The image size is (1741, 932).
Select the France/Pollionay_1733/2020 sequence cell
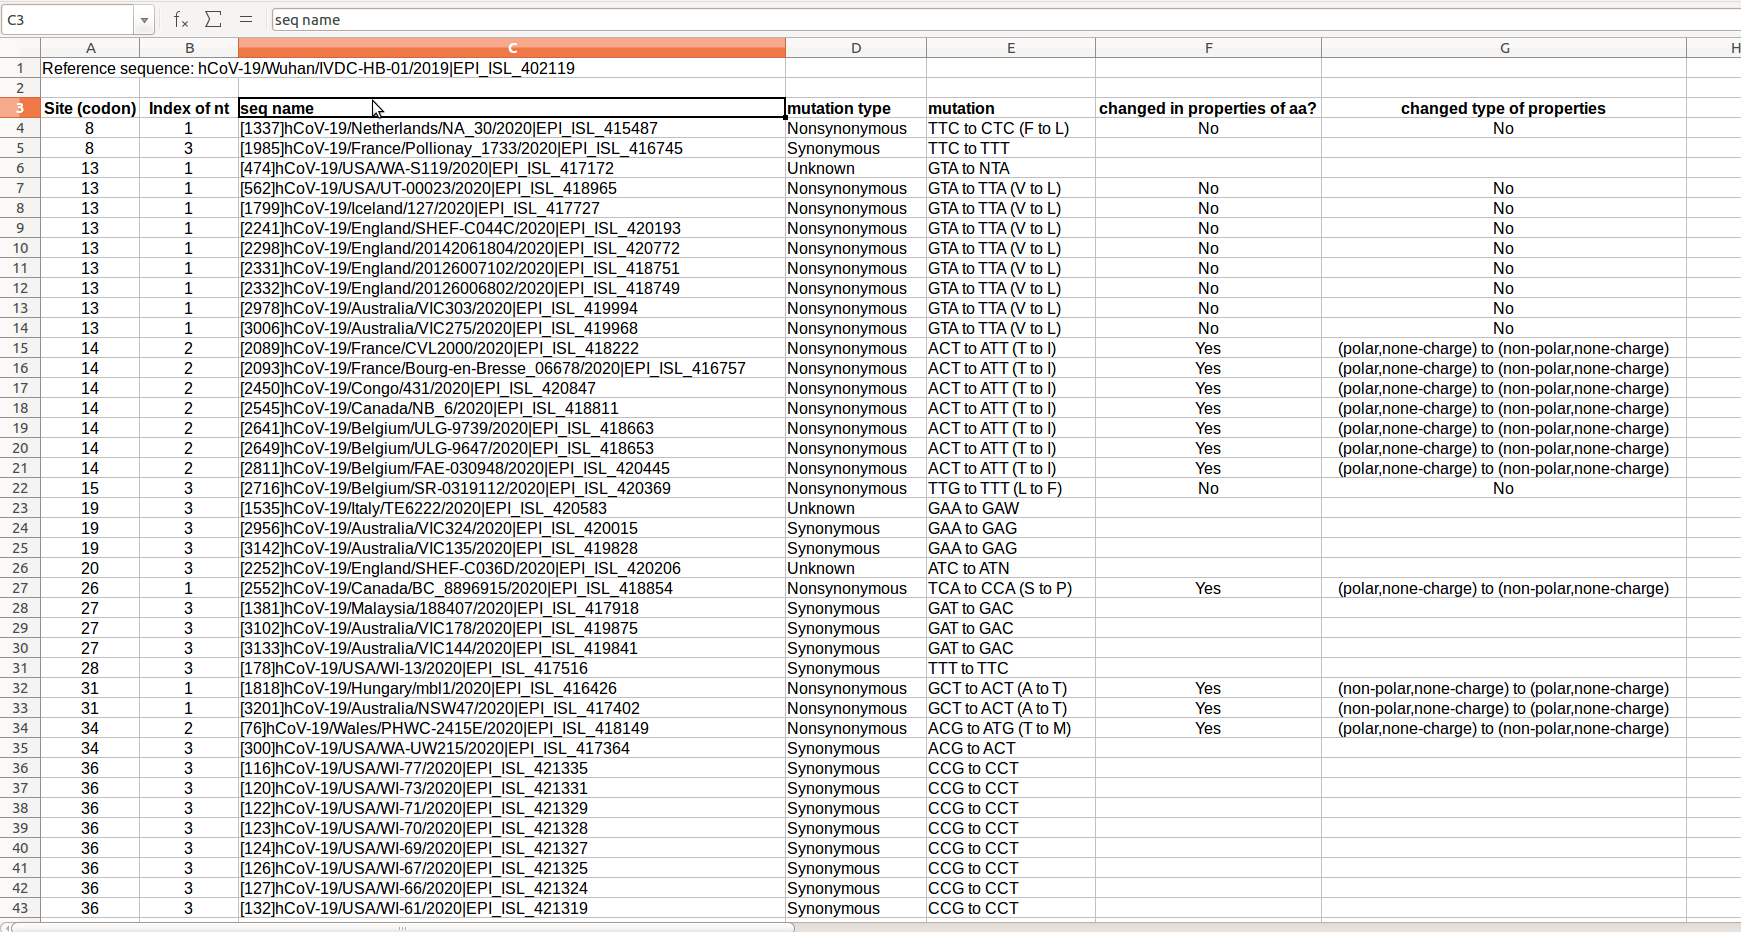pyautogui.click(x=512, y=148)
